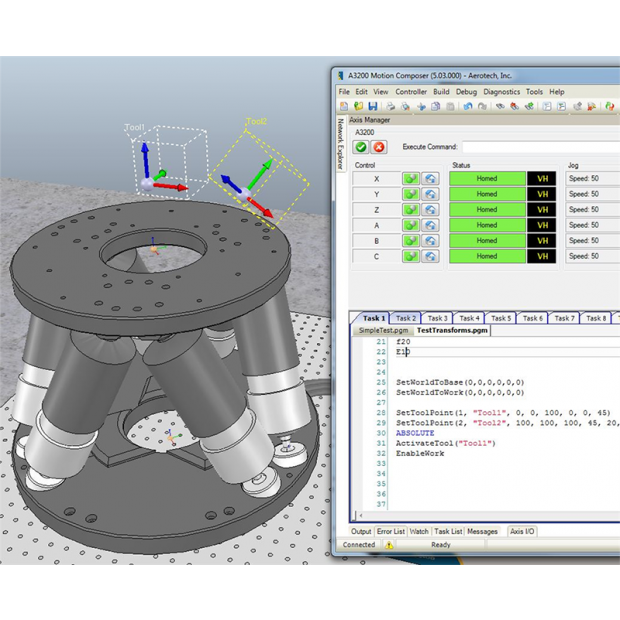Click the home icon for axis X
Screen dimensions: 620x620
pos(430,179)
